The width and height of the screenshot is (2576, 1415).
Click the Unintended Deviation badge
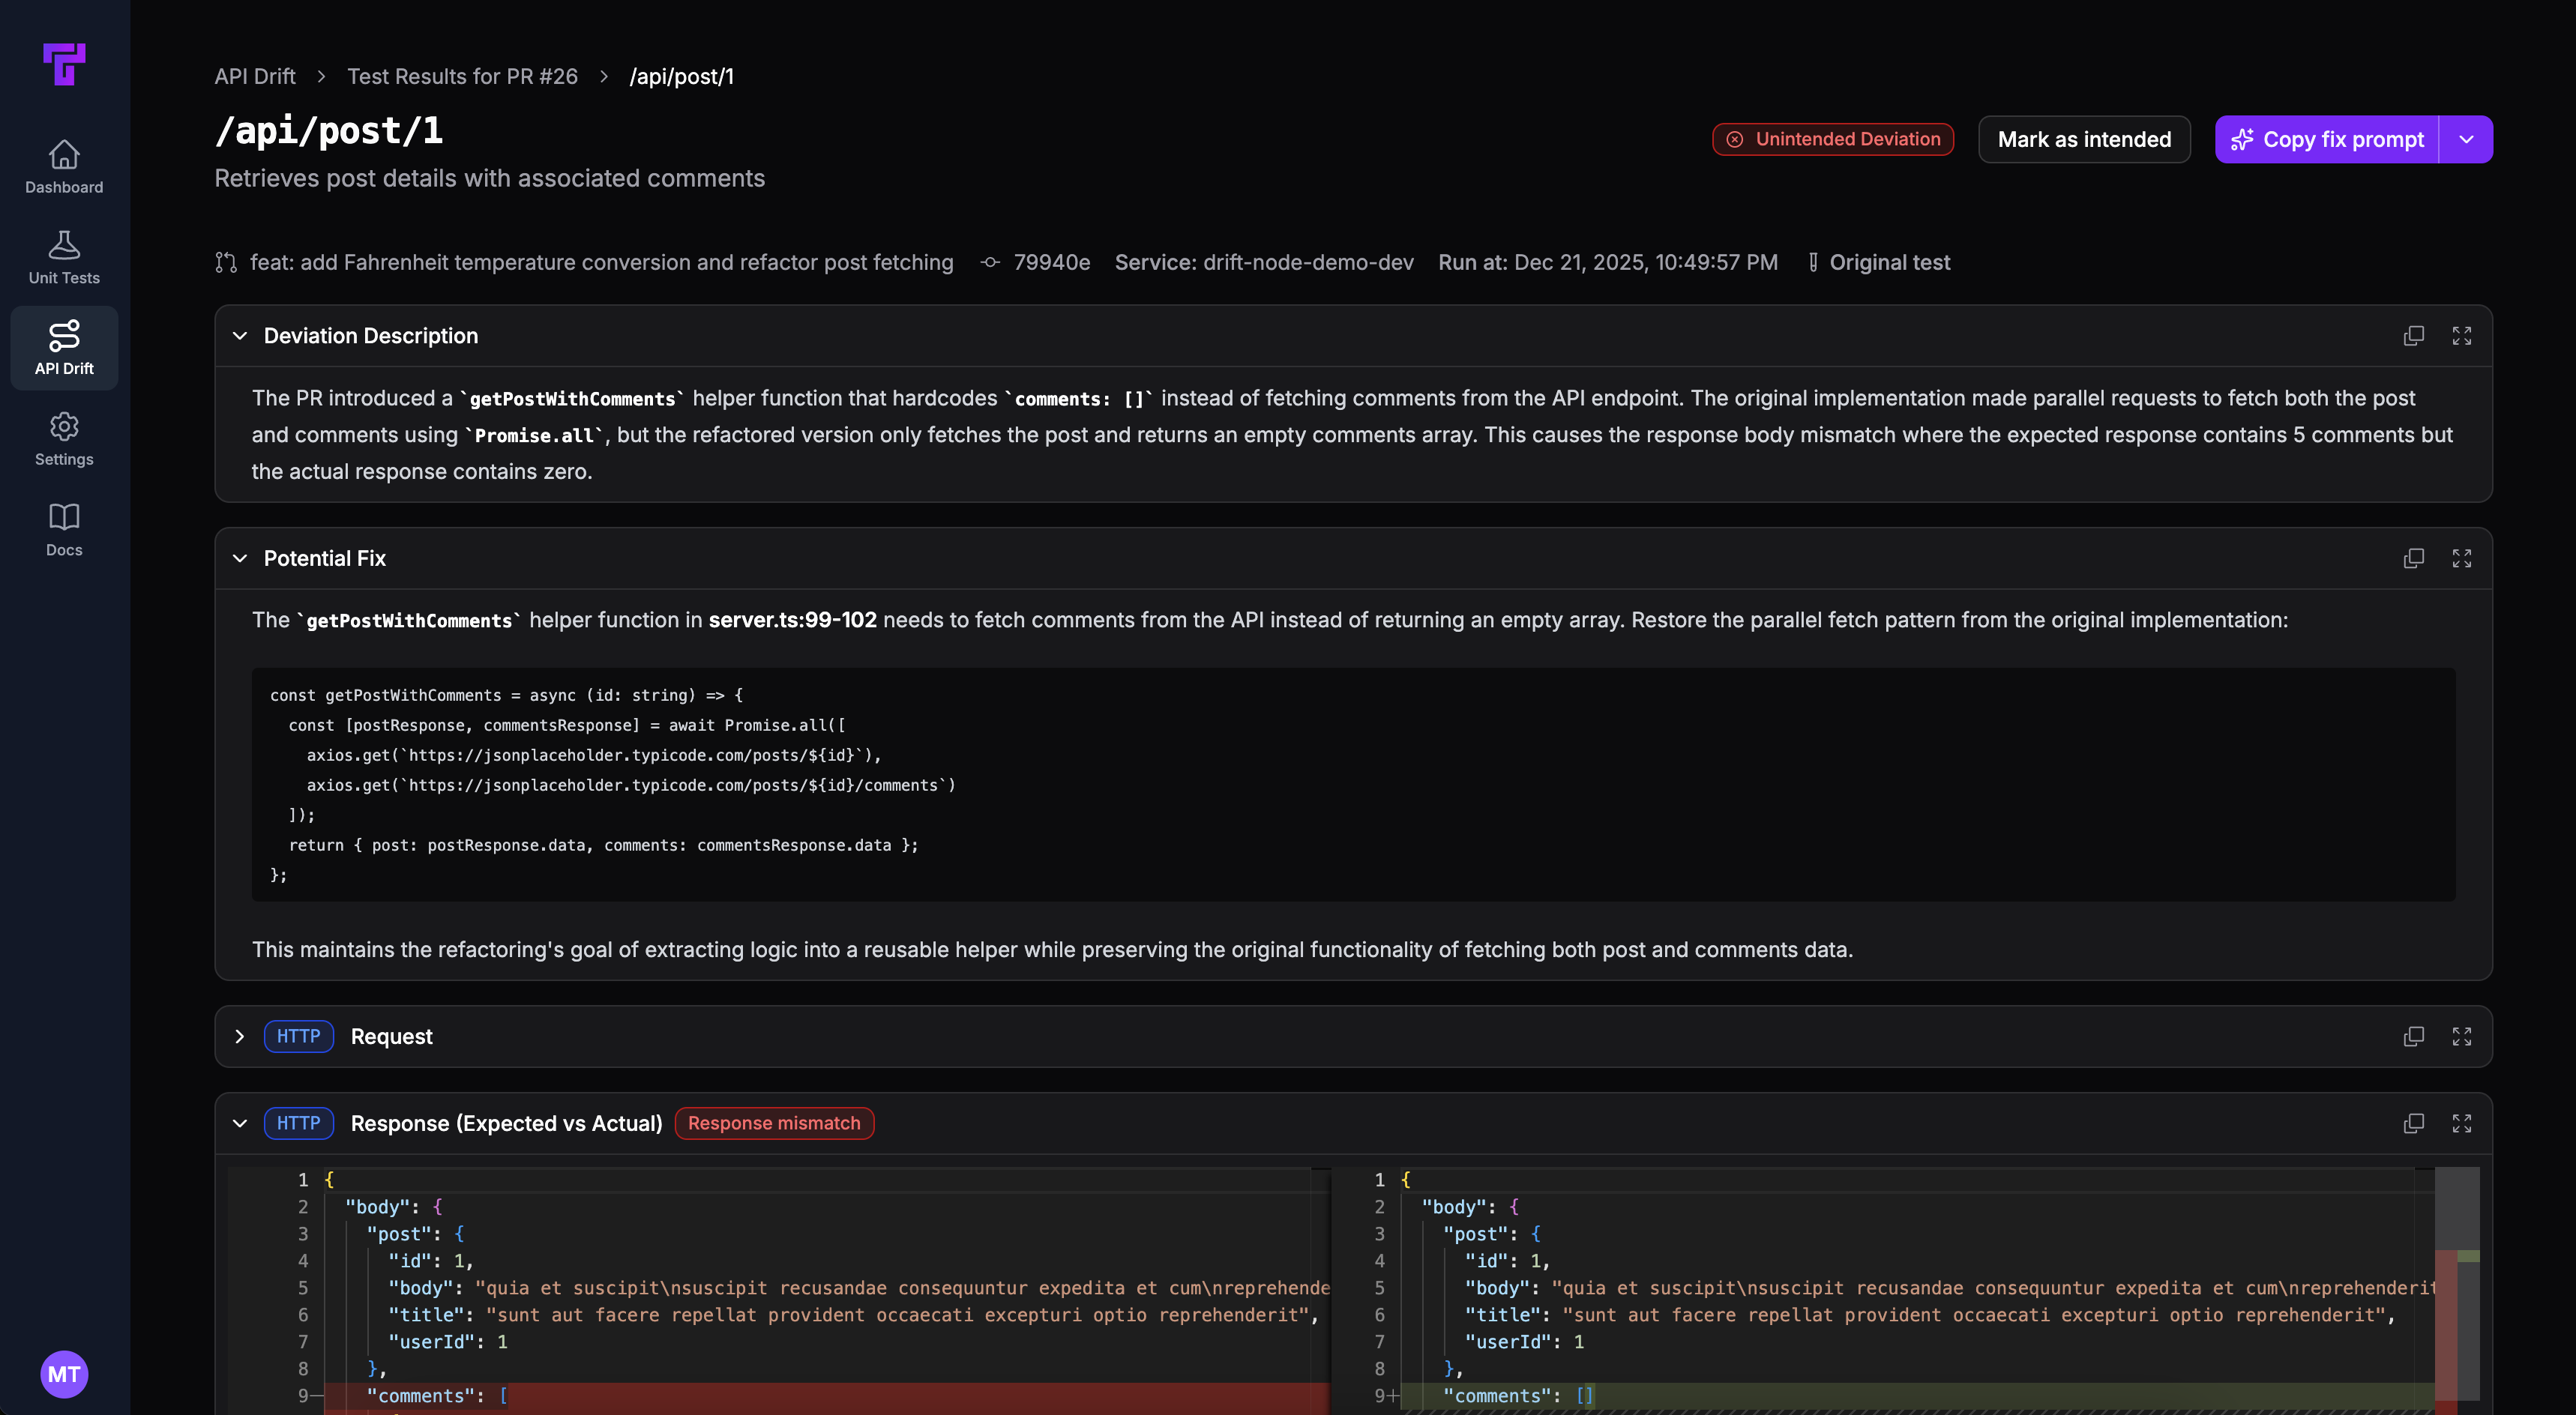1832,139
